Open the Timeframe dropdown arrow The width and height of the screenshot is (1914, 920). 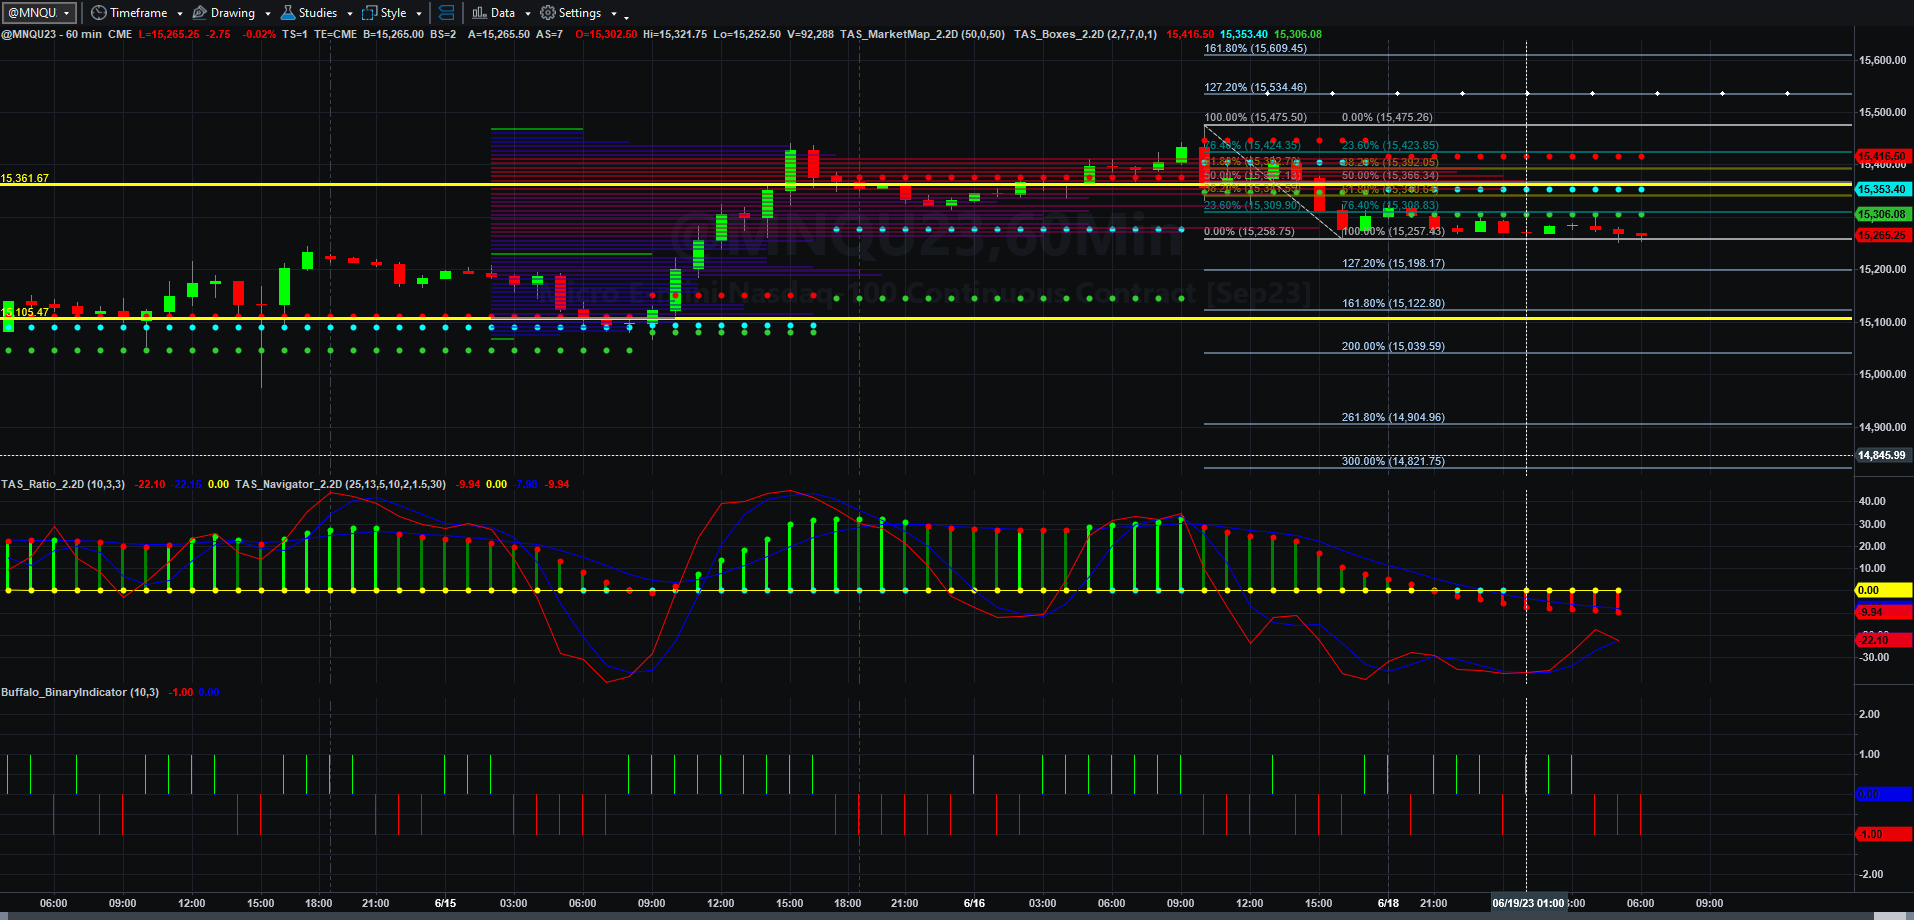(180, 14)
